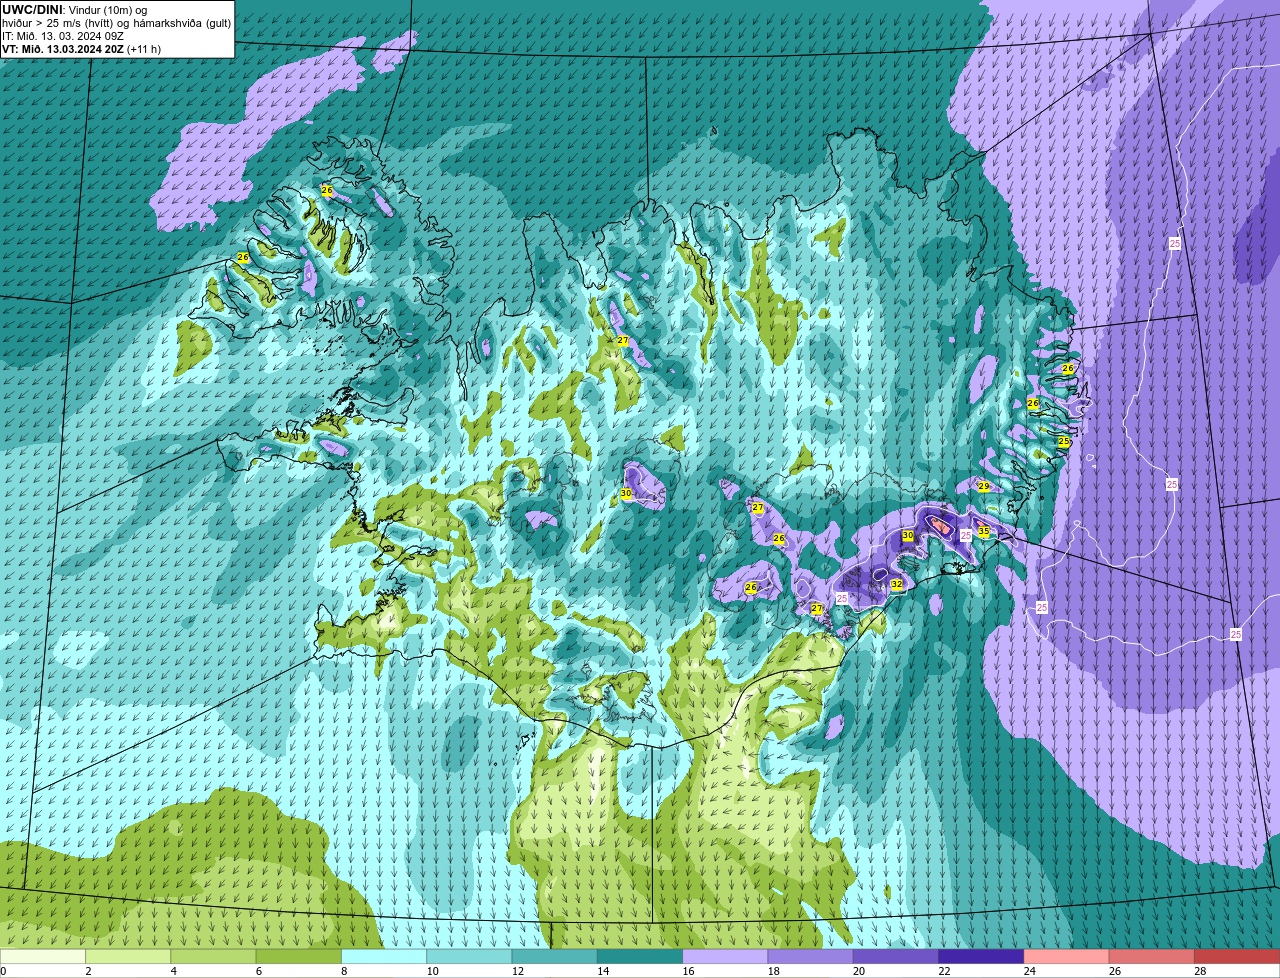Click the legend scale label '8'
Screen dimensions: 1280x978
pos(344,971)
